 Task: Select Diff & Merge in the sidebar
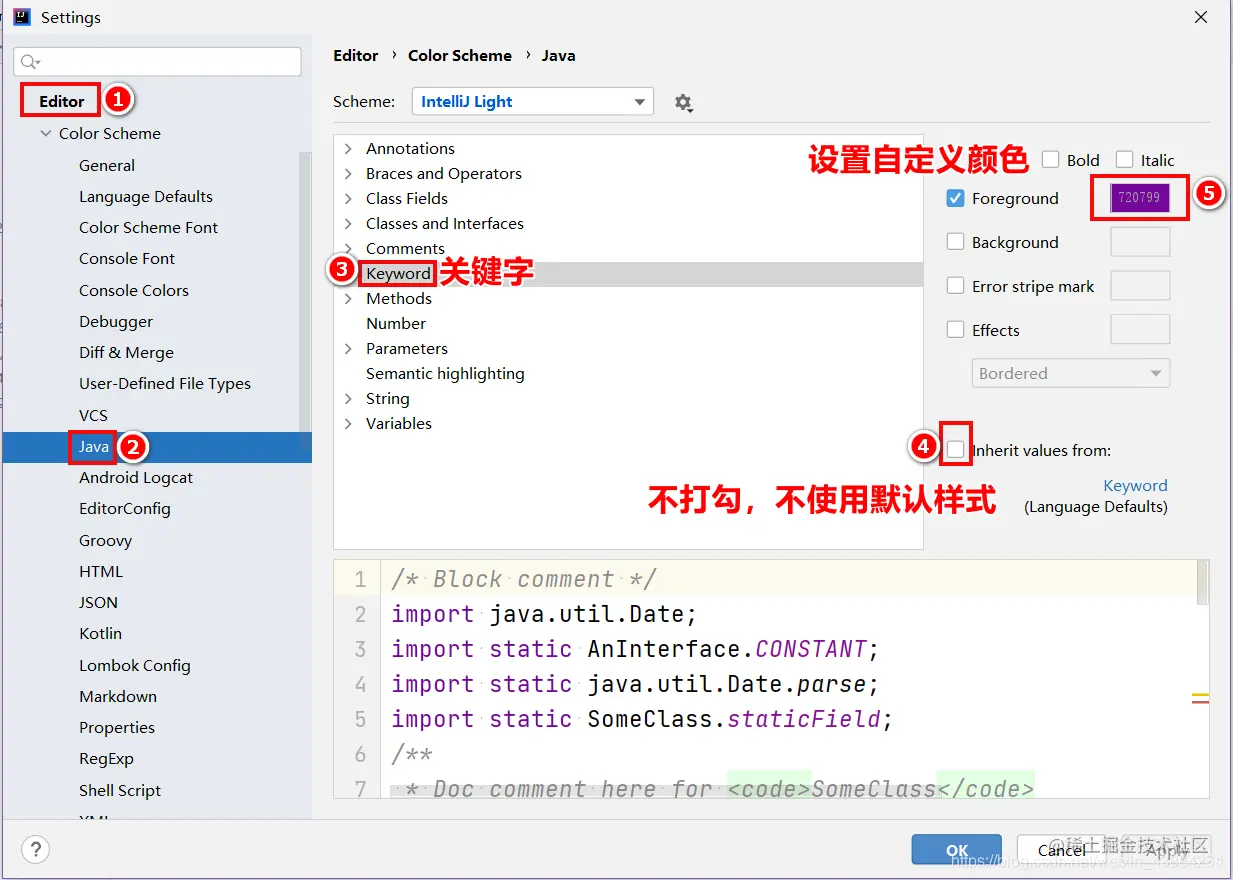click(126, 352)
